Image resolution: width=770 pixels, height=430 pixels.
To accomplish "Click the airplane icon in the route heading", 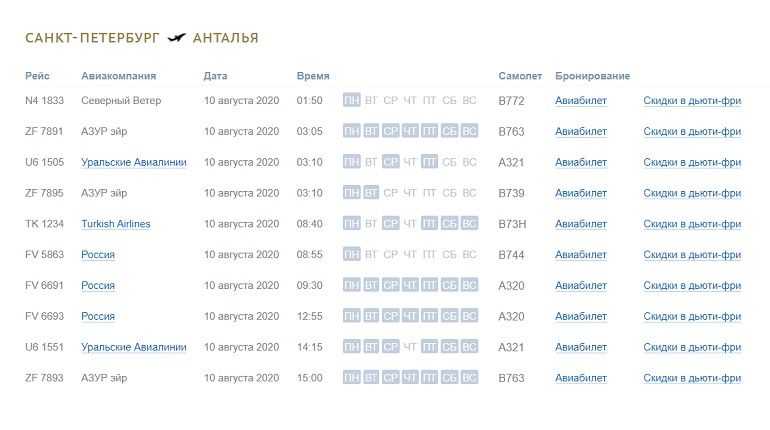I will click(176, 38).
